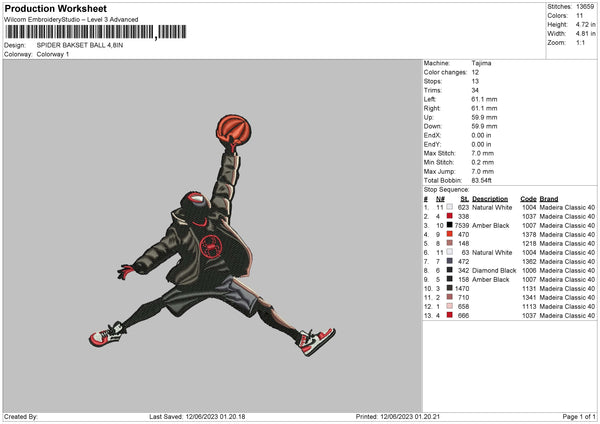
Task: Select the Width value '4.81 in'
Action: (585, 34)
